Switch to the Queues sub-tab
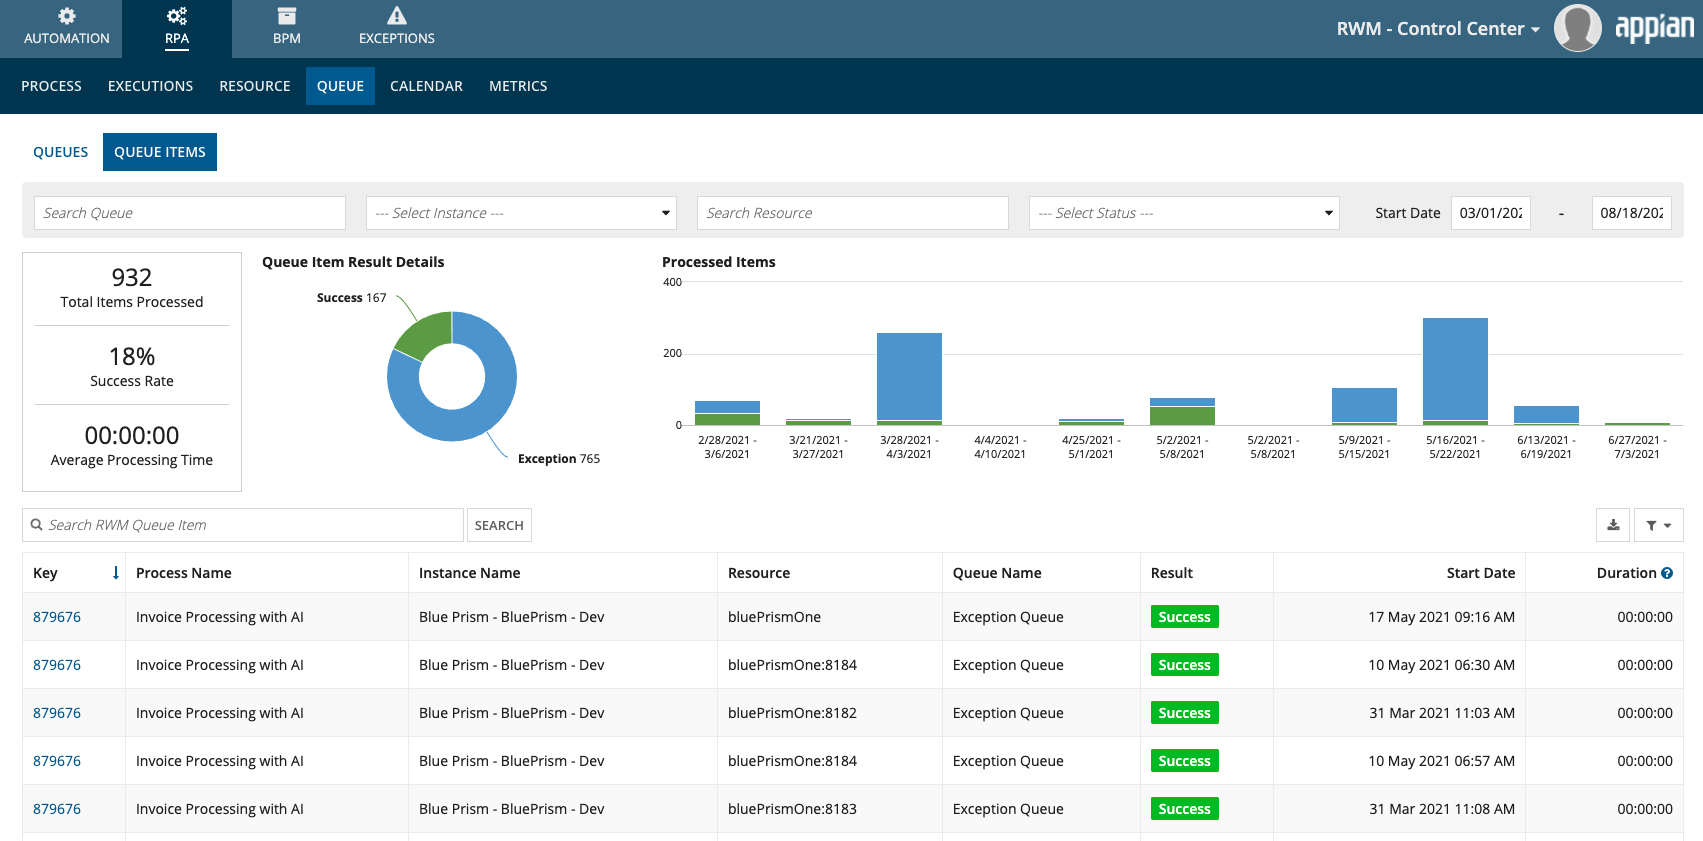 (60, 152)
